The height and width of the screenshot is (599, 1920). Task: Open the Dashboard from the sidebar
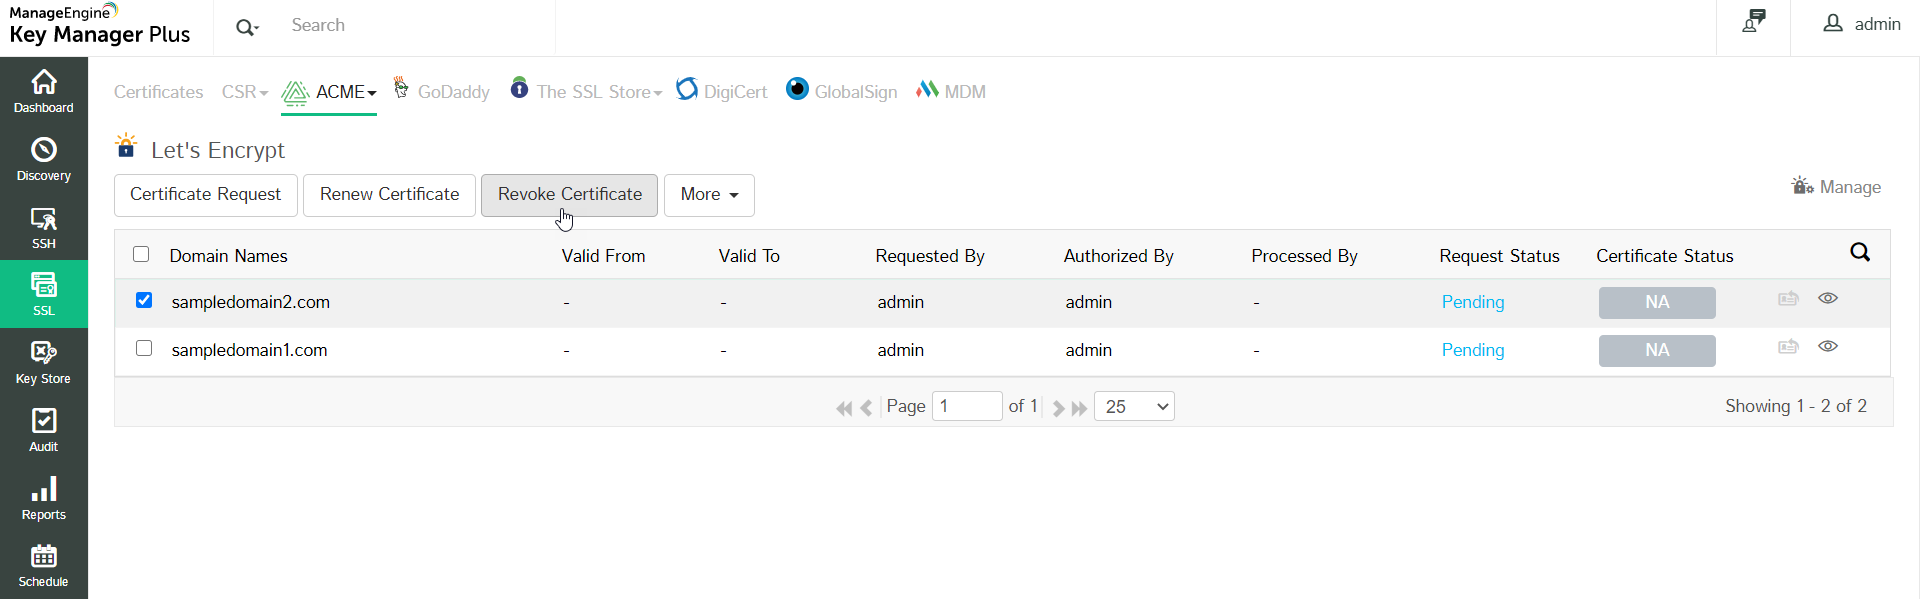click(44, 91)
